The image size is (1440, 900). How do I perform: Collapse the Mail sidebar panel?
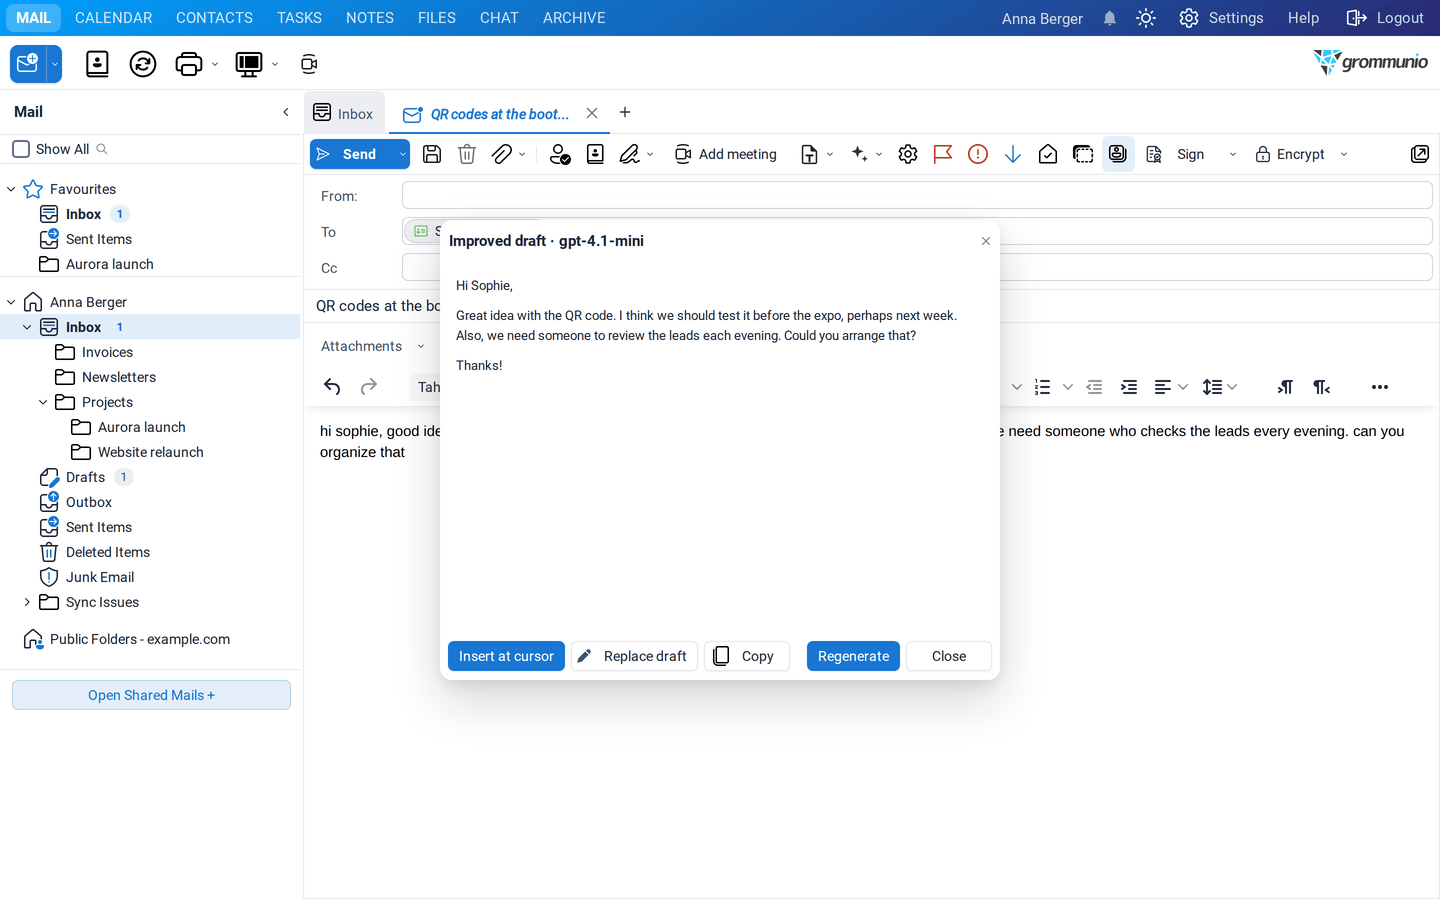pyautogui.click(x=286, y=112)
